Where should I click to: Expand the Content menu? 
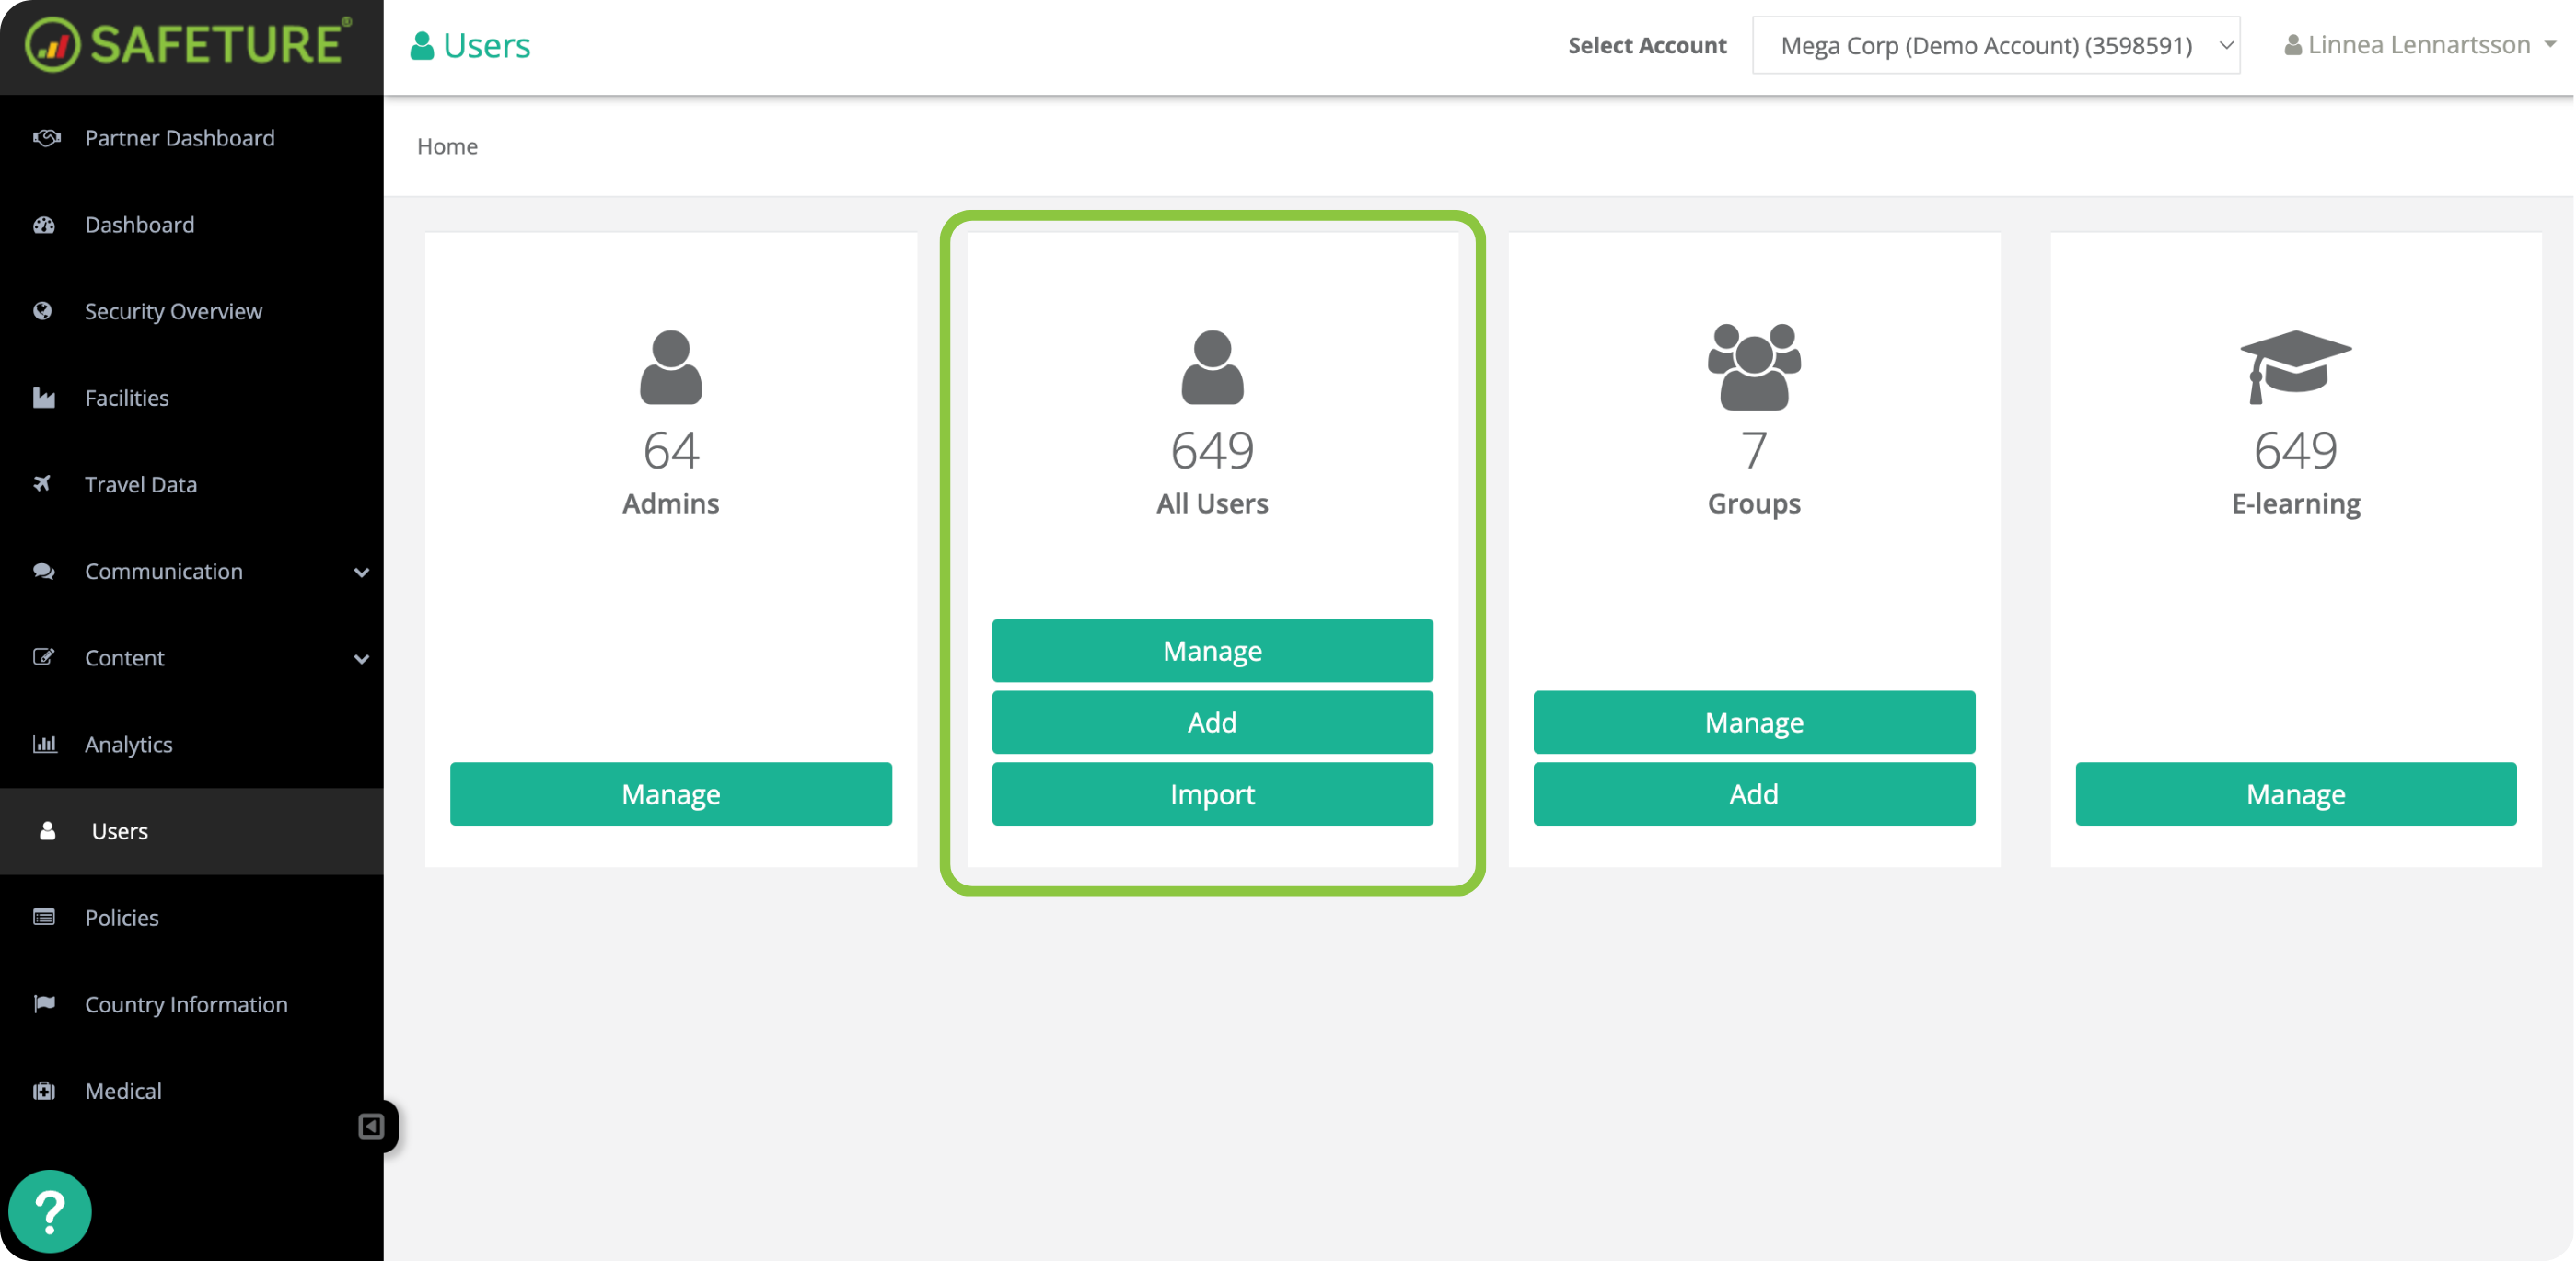pyautogui.click(x=124, y=658)
